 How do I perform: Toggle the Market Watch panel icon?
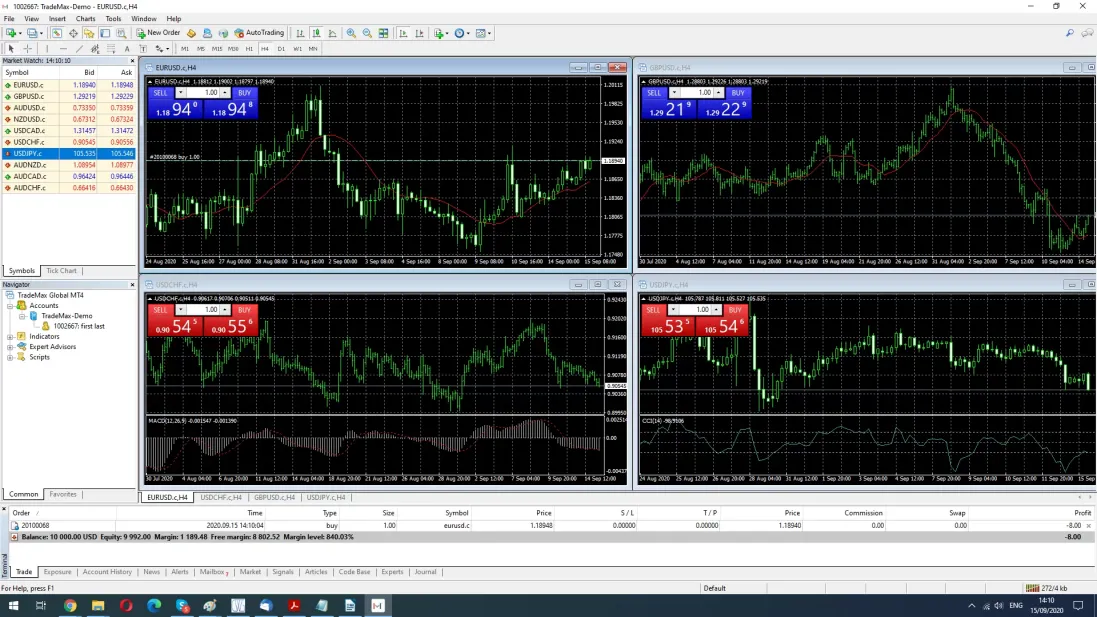tap(57, 33)
